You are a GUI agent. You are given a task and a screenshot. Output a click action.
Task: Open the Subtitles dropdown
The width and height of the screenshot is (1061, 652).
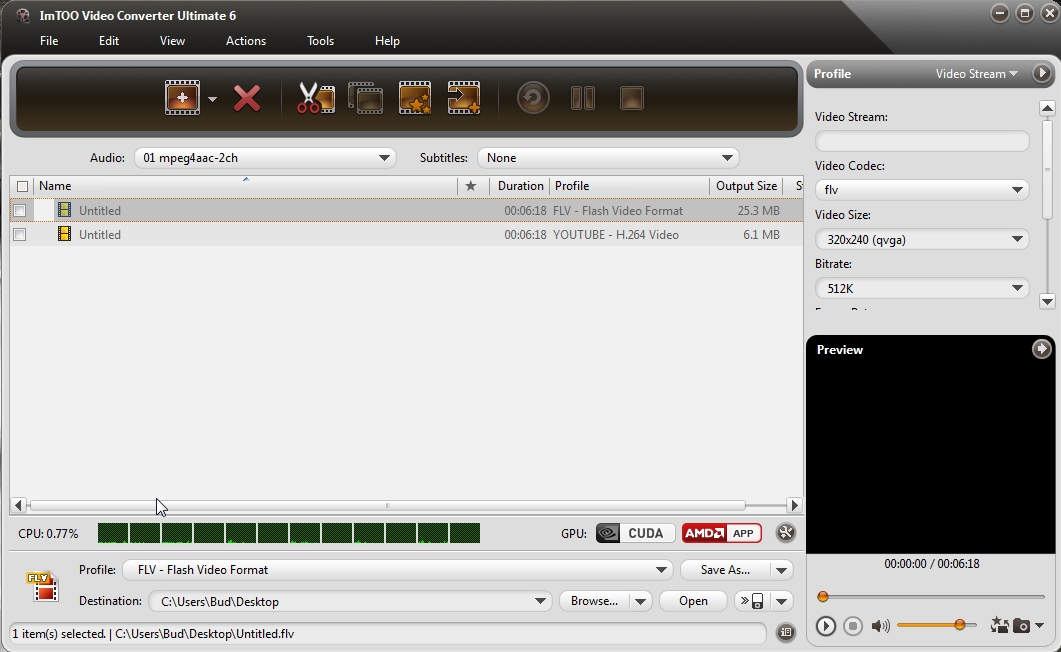tap(608, 158)
